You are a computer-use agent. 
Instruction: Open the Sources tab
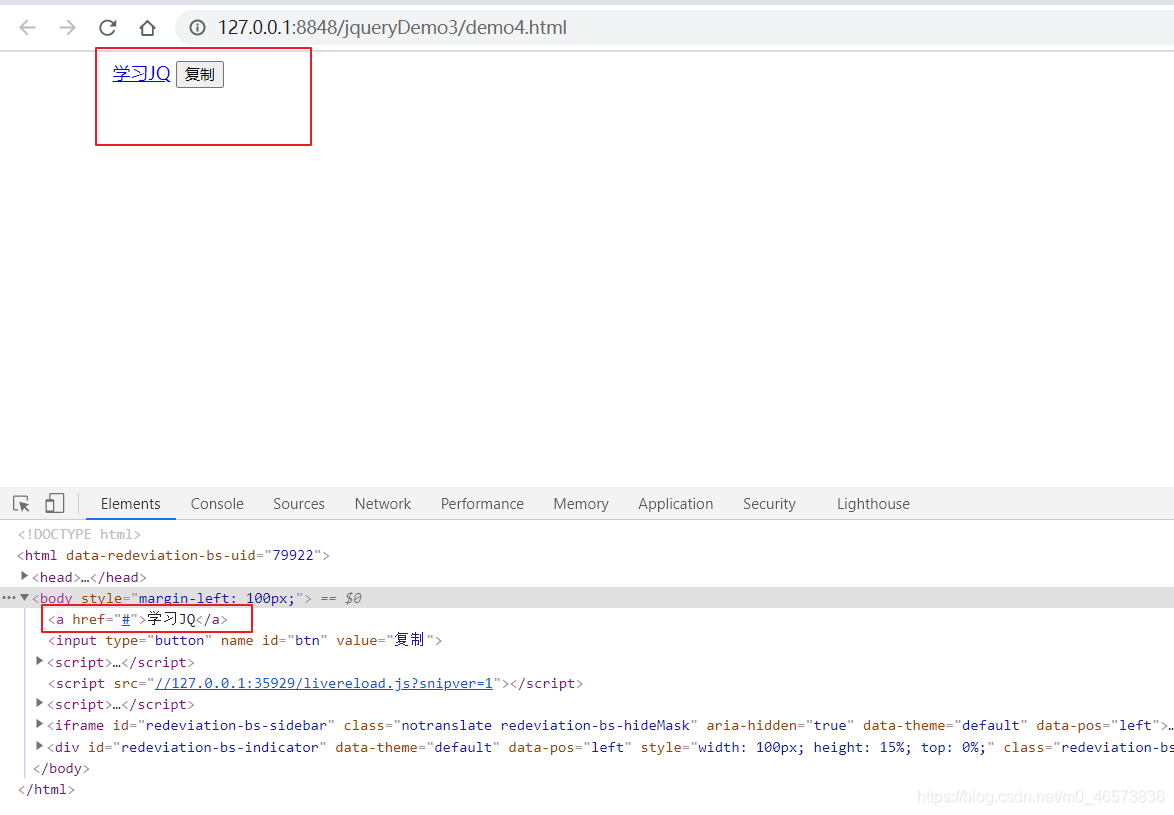click(x=299, y=504)
